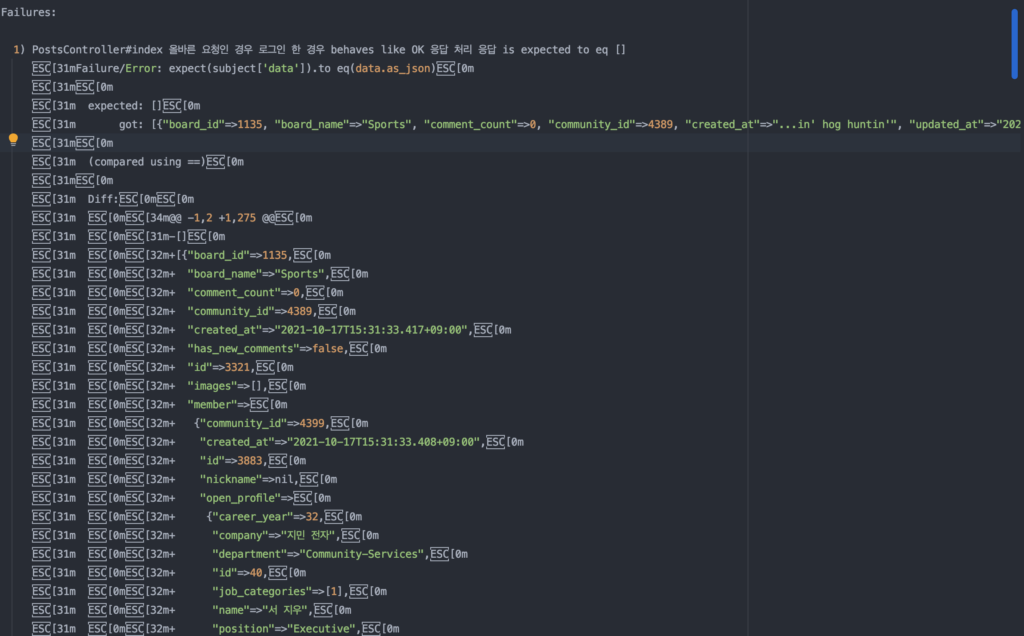
Task: Click the 'got: [{"board_id"=>1135' line
Action: pyautogui.click(x=526, y=124)
